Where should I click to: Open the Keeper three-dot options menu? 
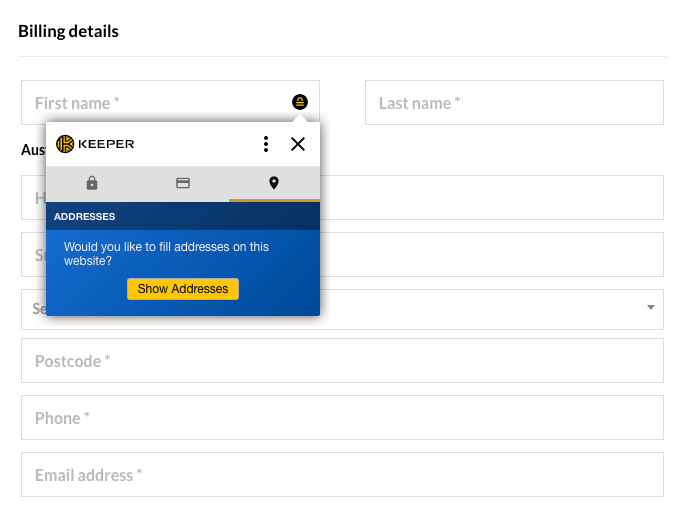(x=266, y=144)
